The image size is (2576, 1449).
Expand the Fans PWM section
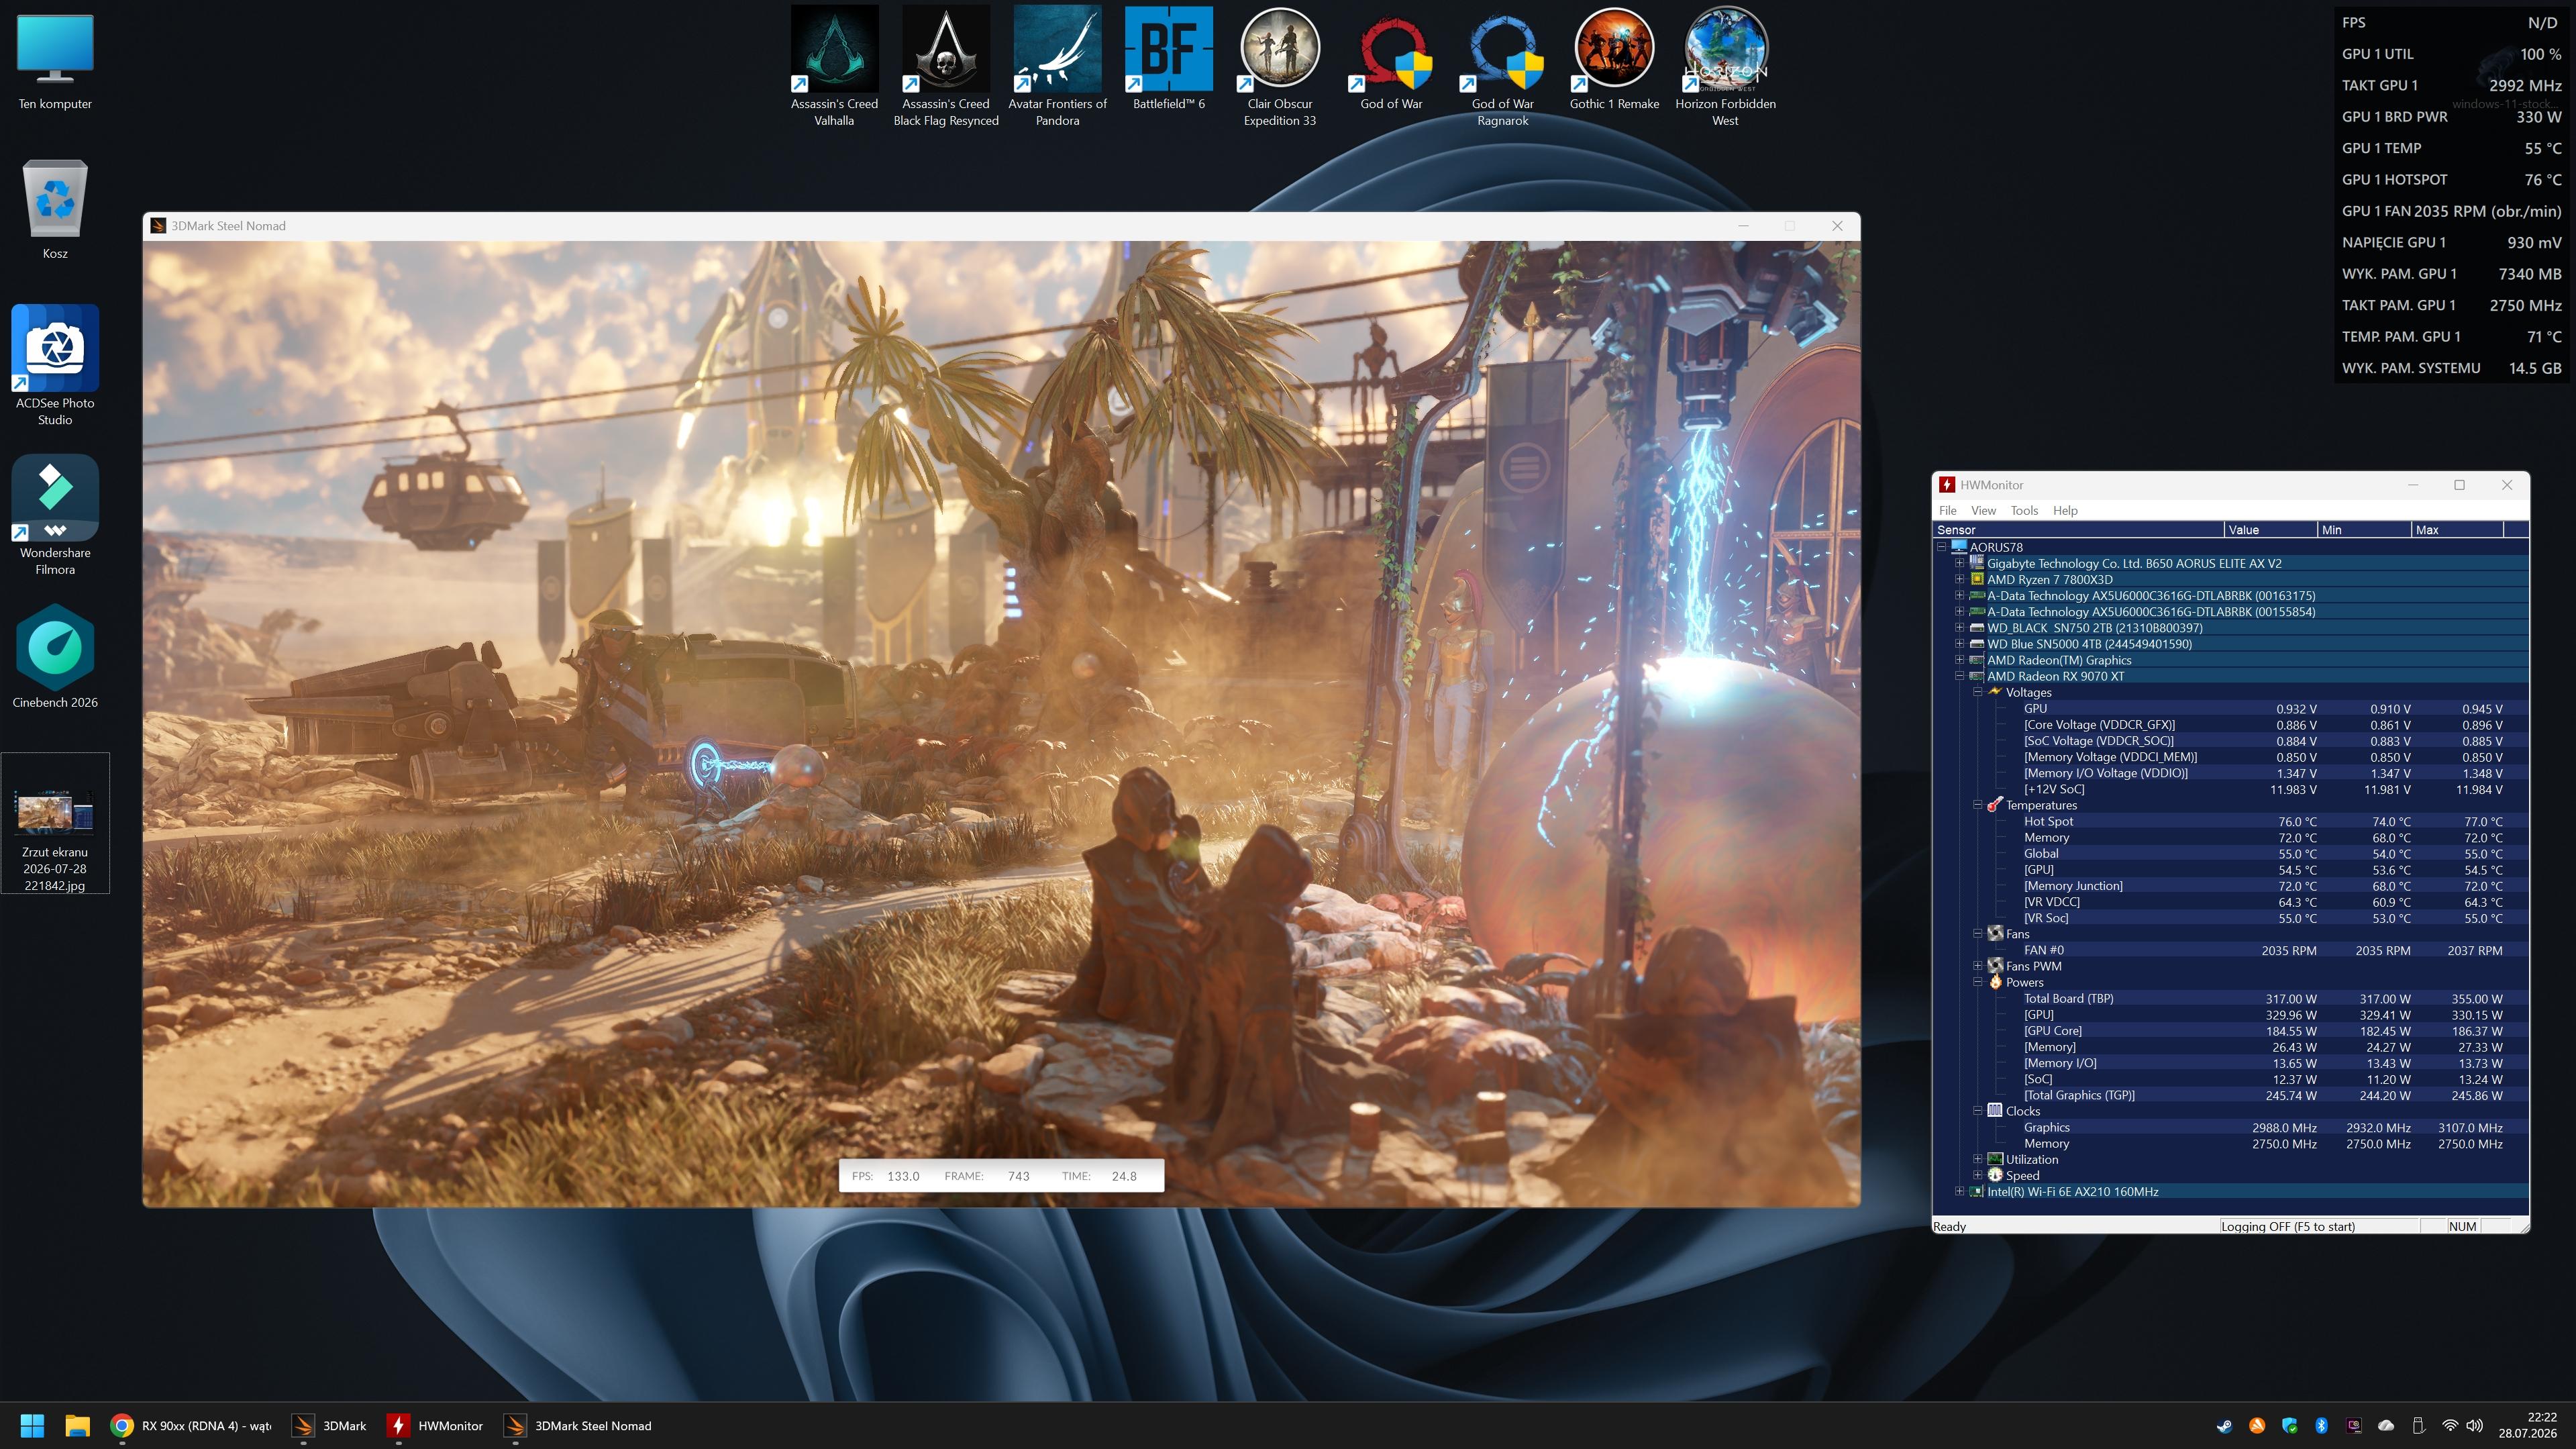1977,966
